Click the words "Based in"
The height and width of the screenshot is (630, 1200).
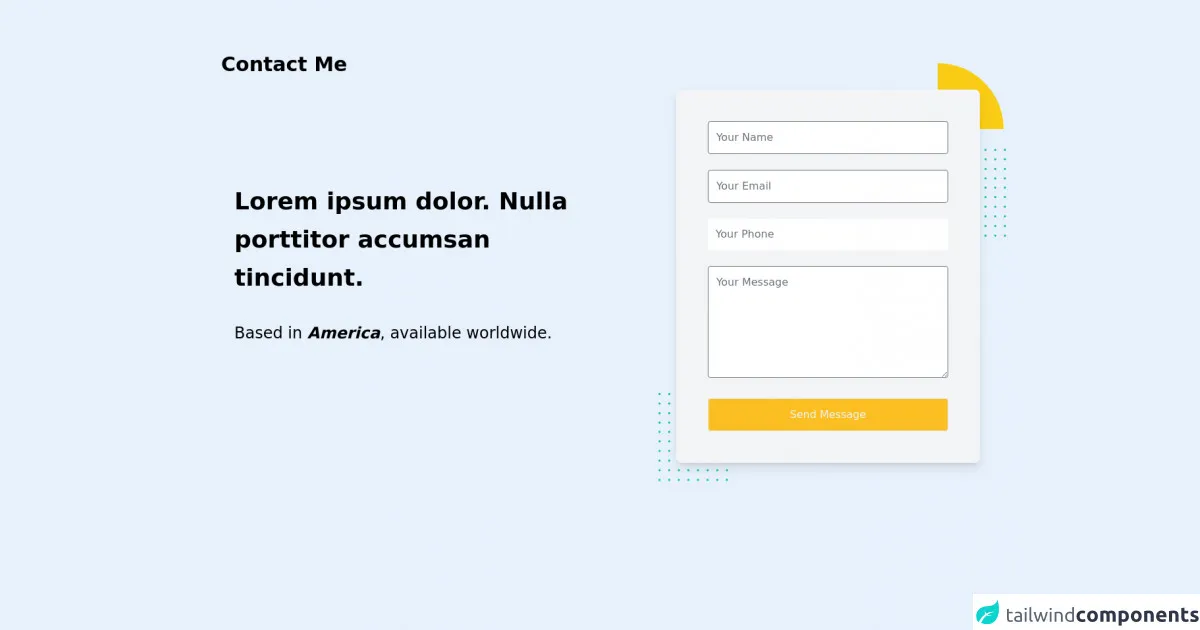(268, 333)
